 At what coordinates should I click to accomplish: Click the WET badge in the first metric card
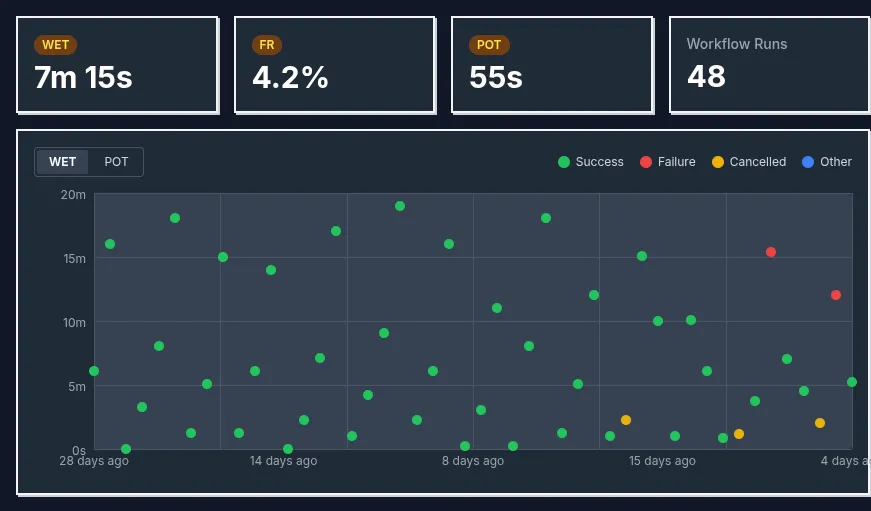pos(55,45)
